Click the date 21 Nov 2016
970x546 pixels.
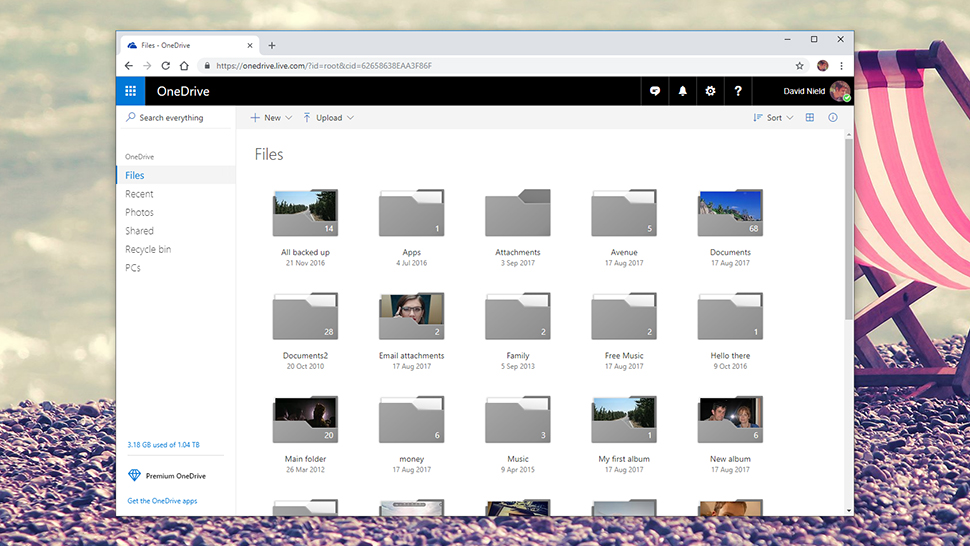[305, 263]
